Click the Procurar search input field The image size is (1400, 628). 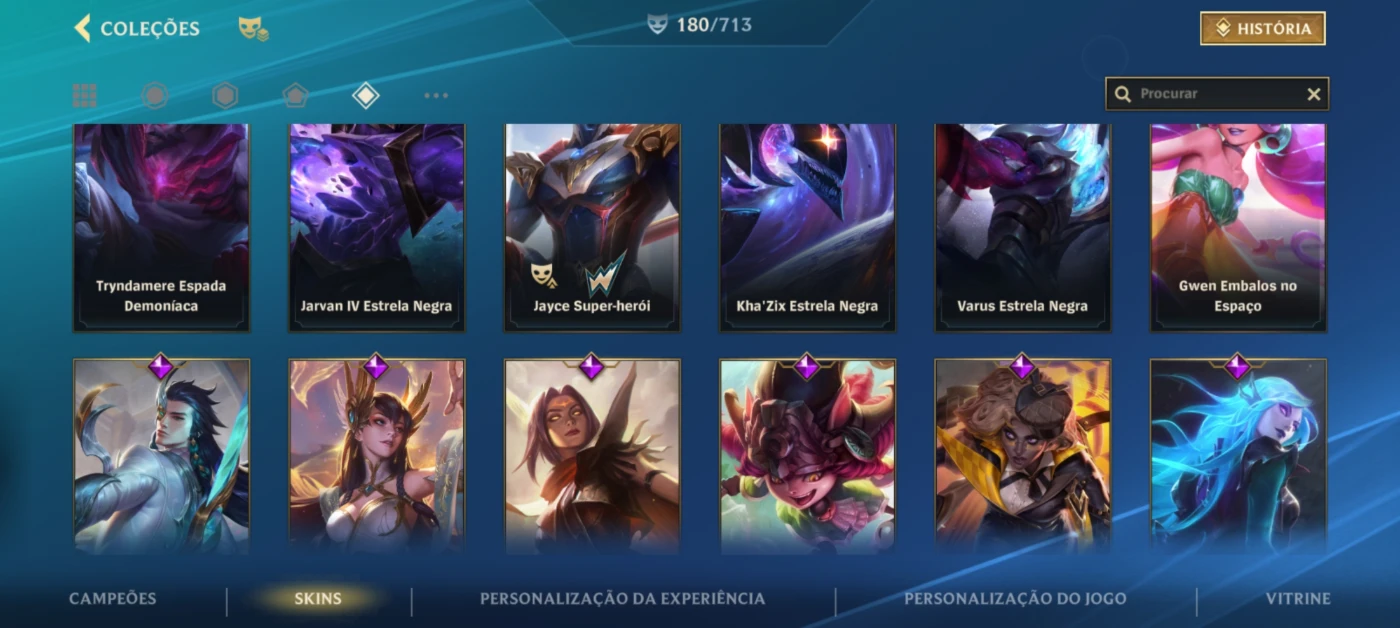[1217, 94]
